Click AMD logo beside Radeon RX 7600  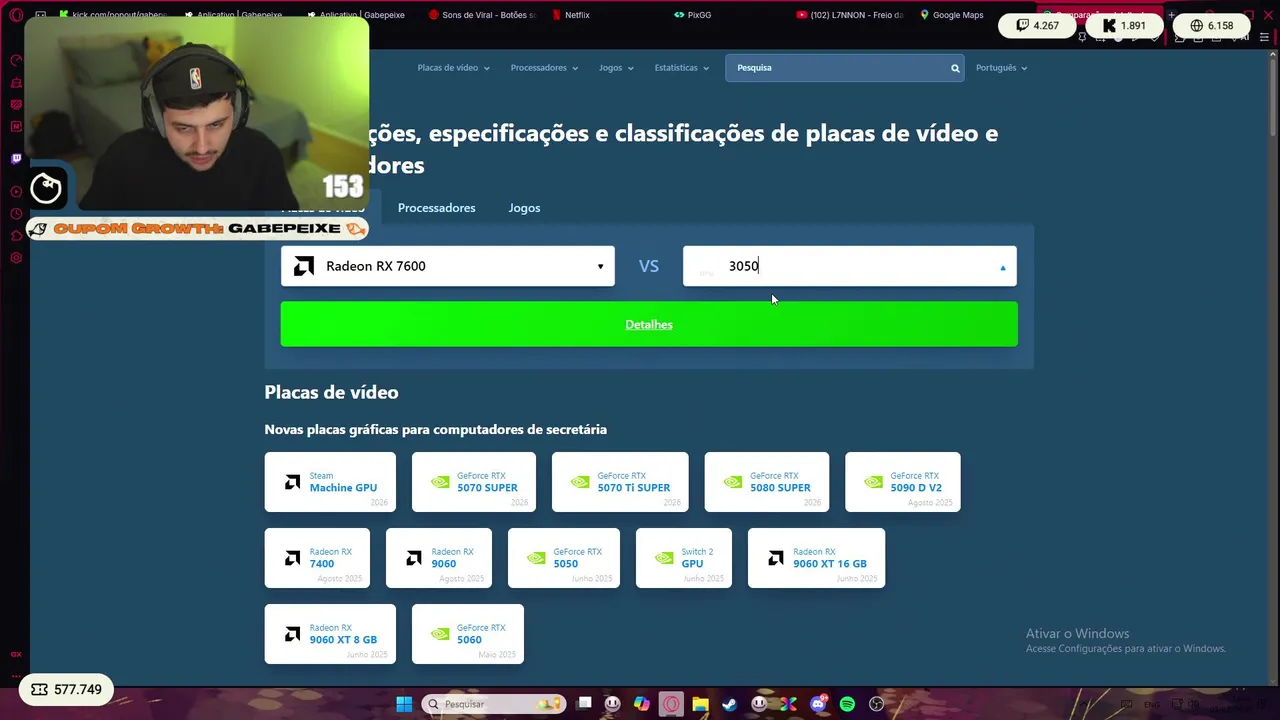click(x=304, y=266)
